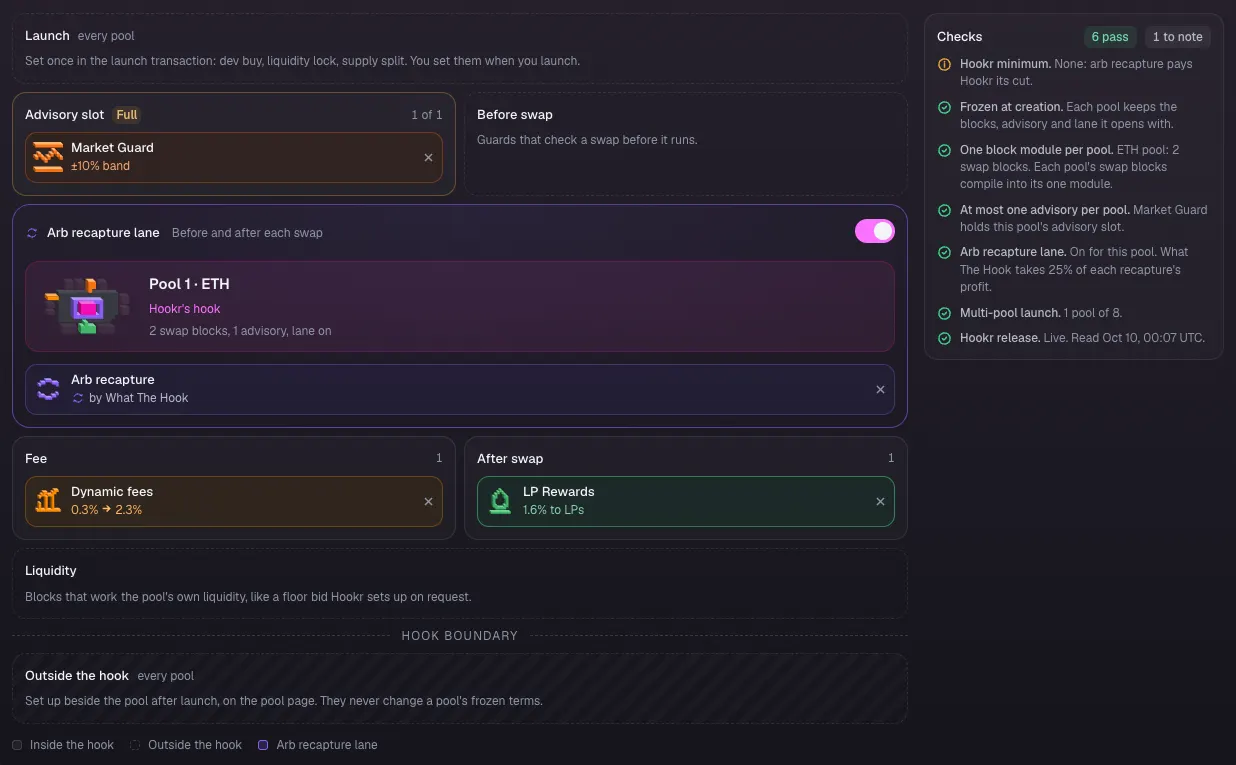Viewport: 1236px width, 765px height.
Task: Select the Inside the hook legend swatch
Action: pyautogui.click(x=17, y=745)
